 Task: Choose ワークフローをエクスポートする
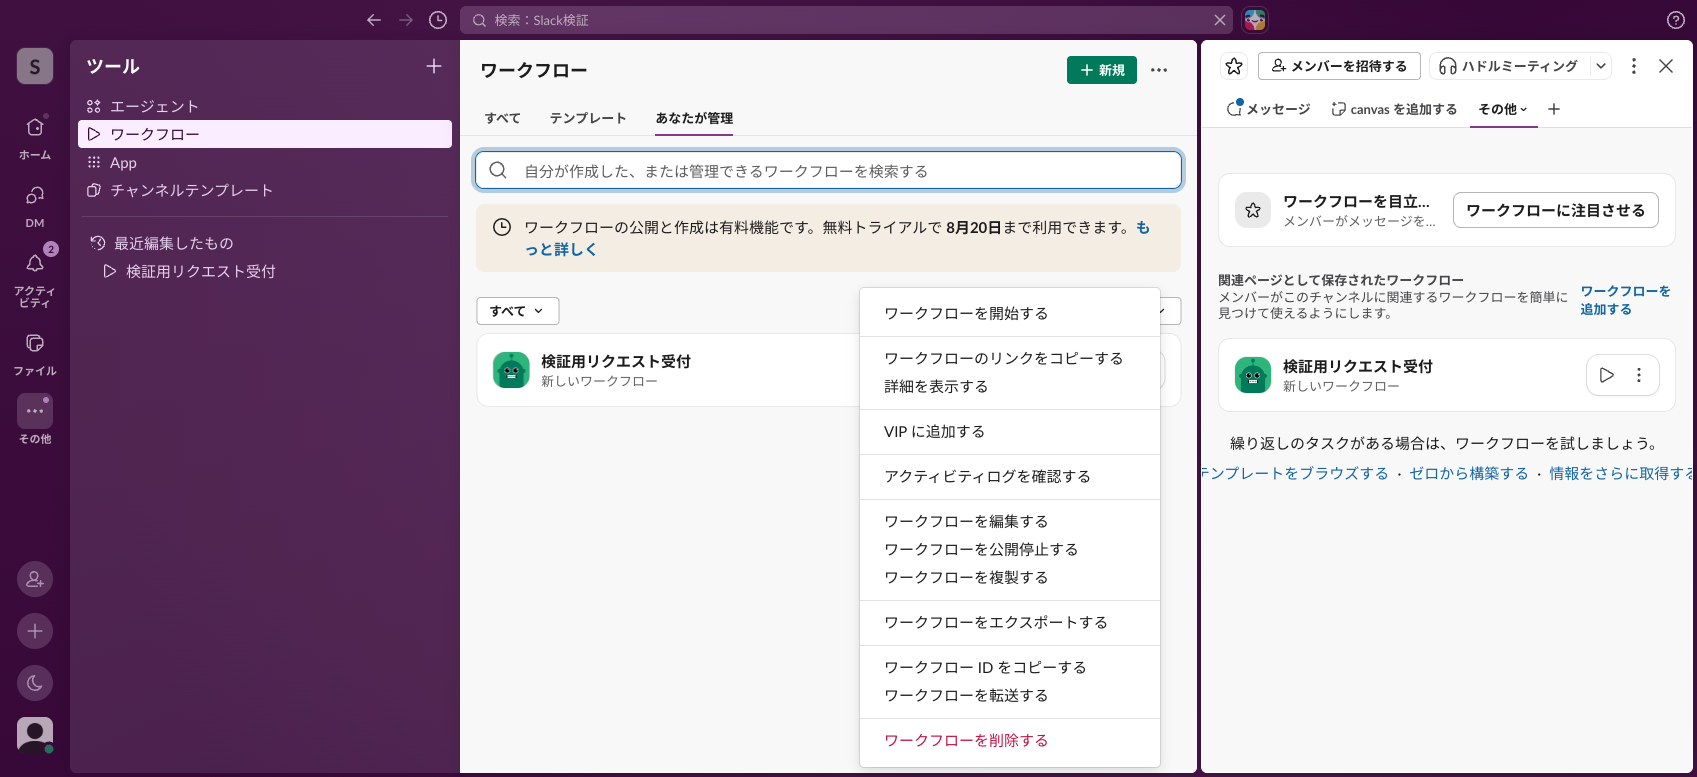coord(1010,622)
